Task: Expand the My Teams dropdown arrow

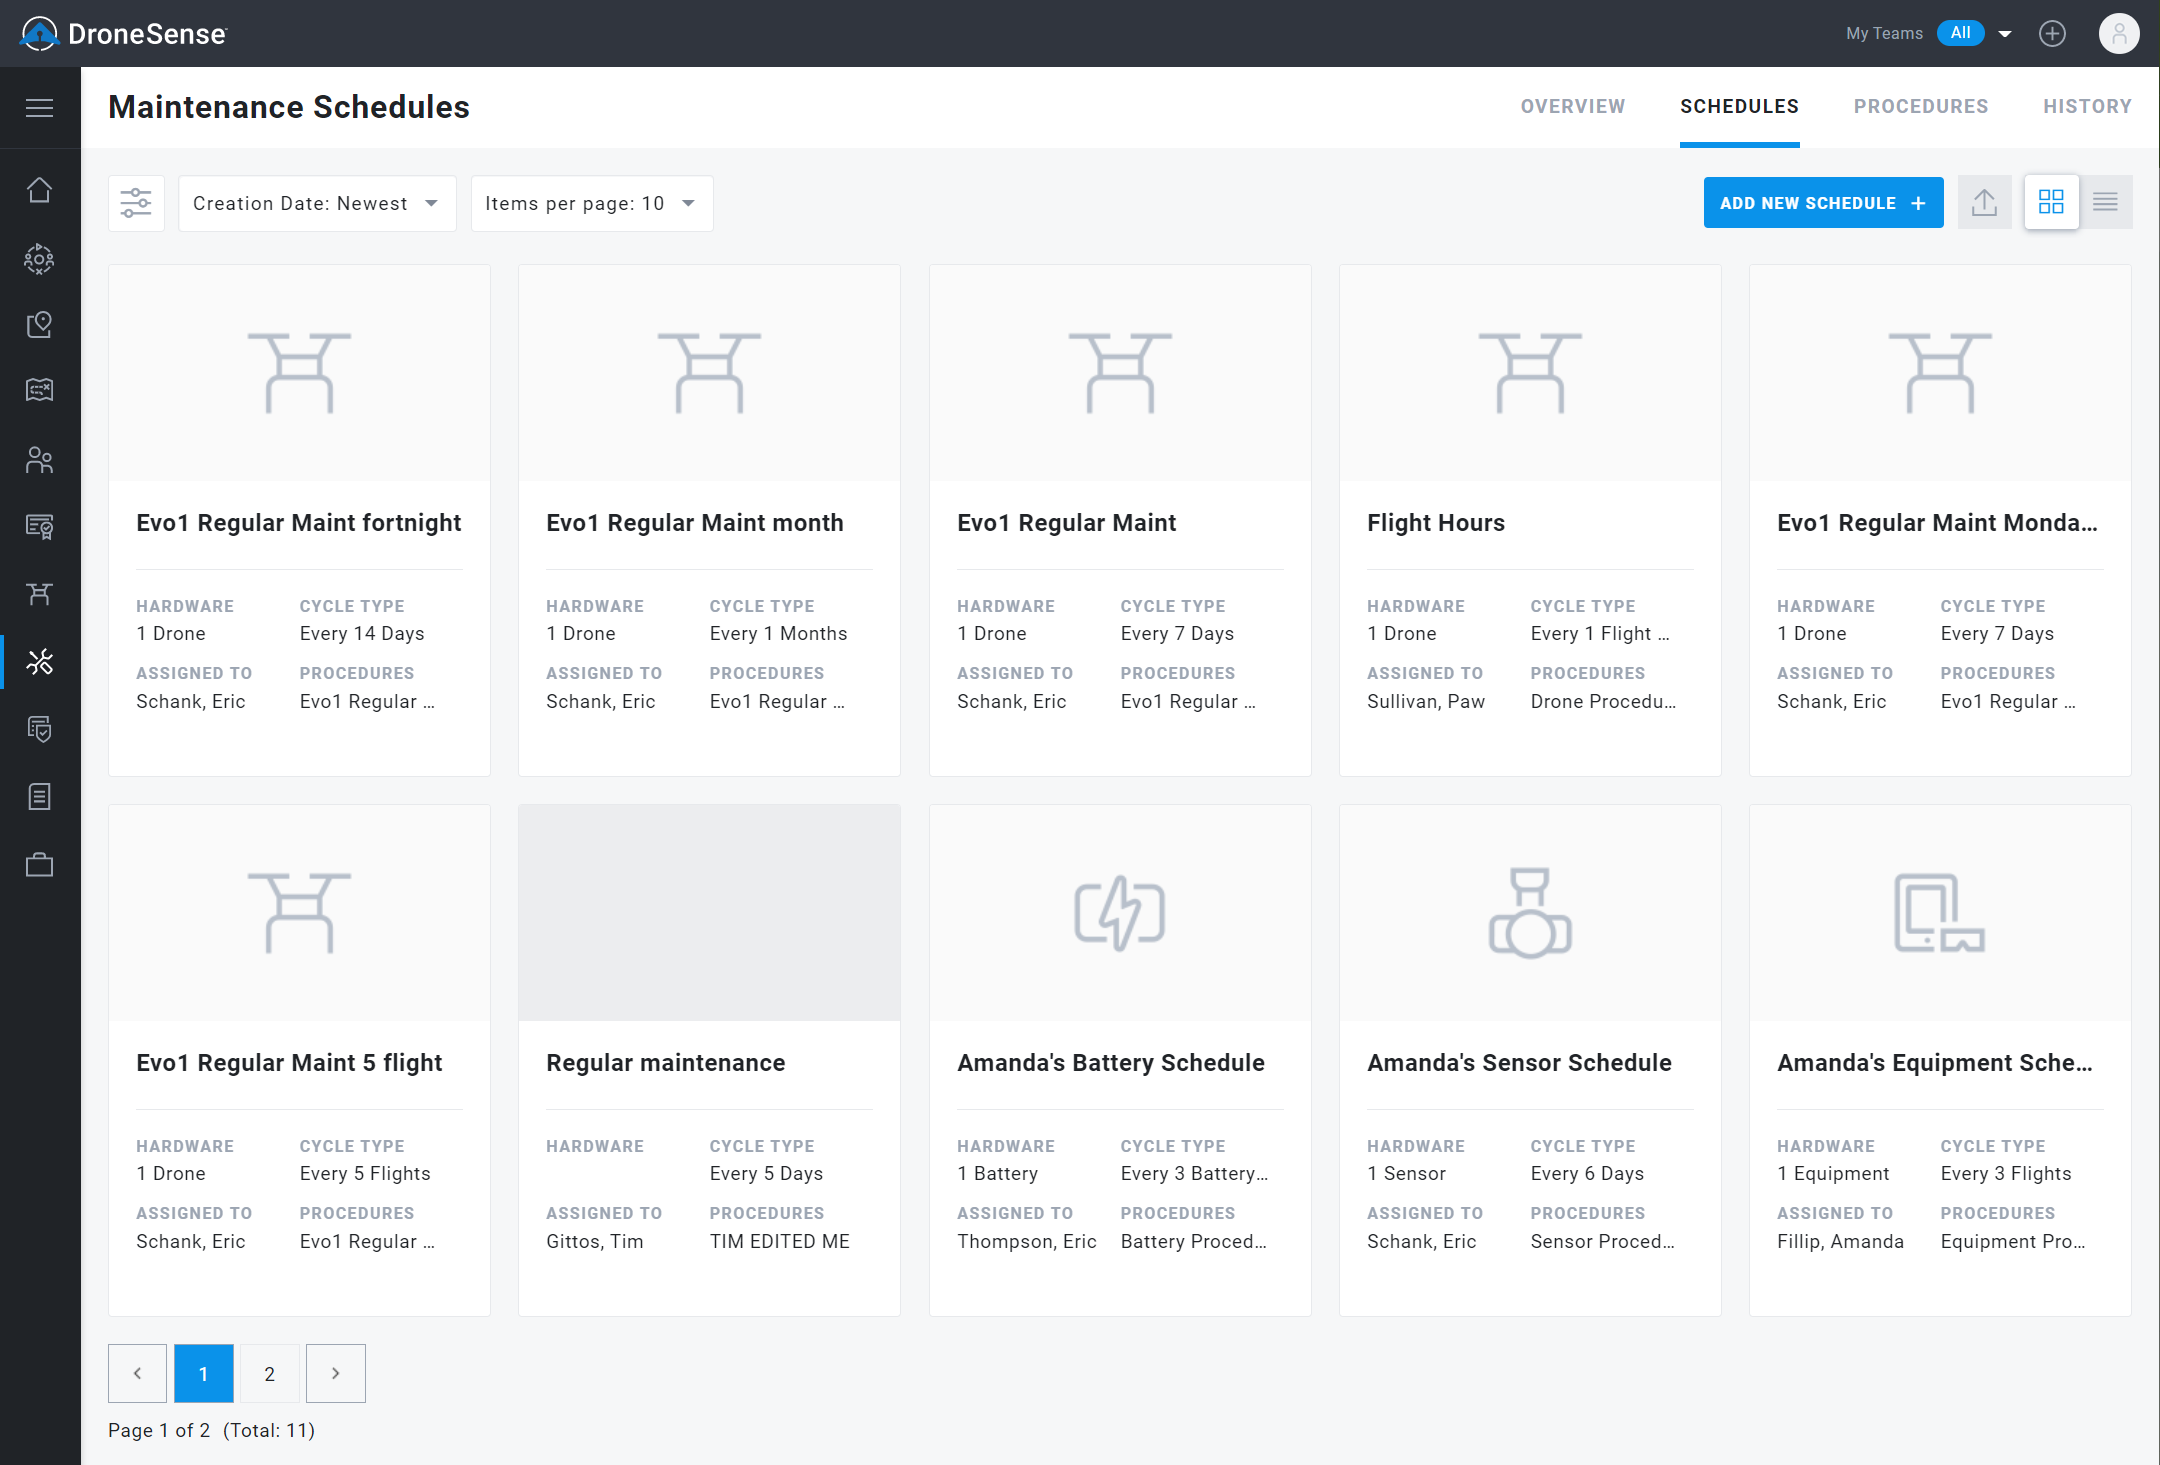Action: coord(2005,34)
